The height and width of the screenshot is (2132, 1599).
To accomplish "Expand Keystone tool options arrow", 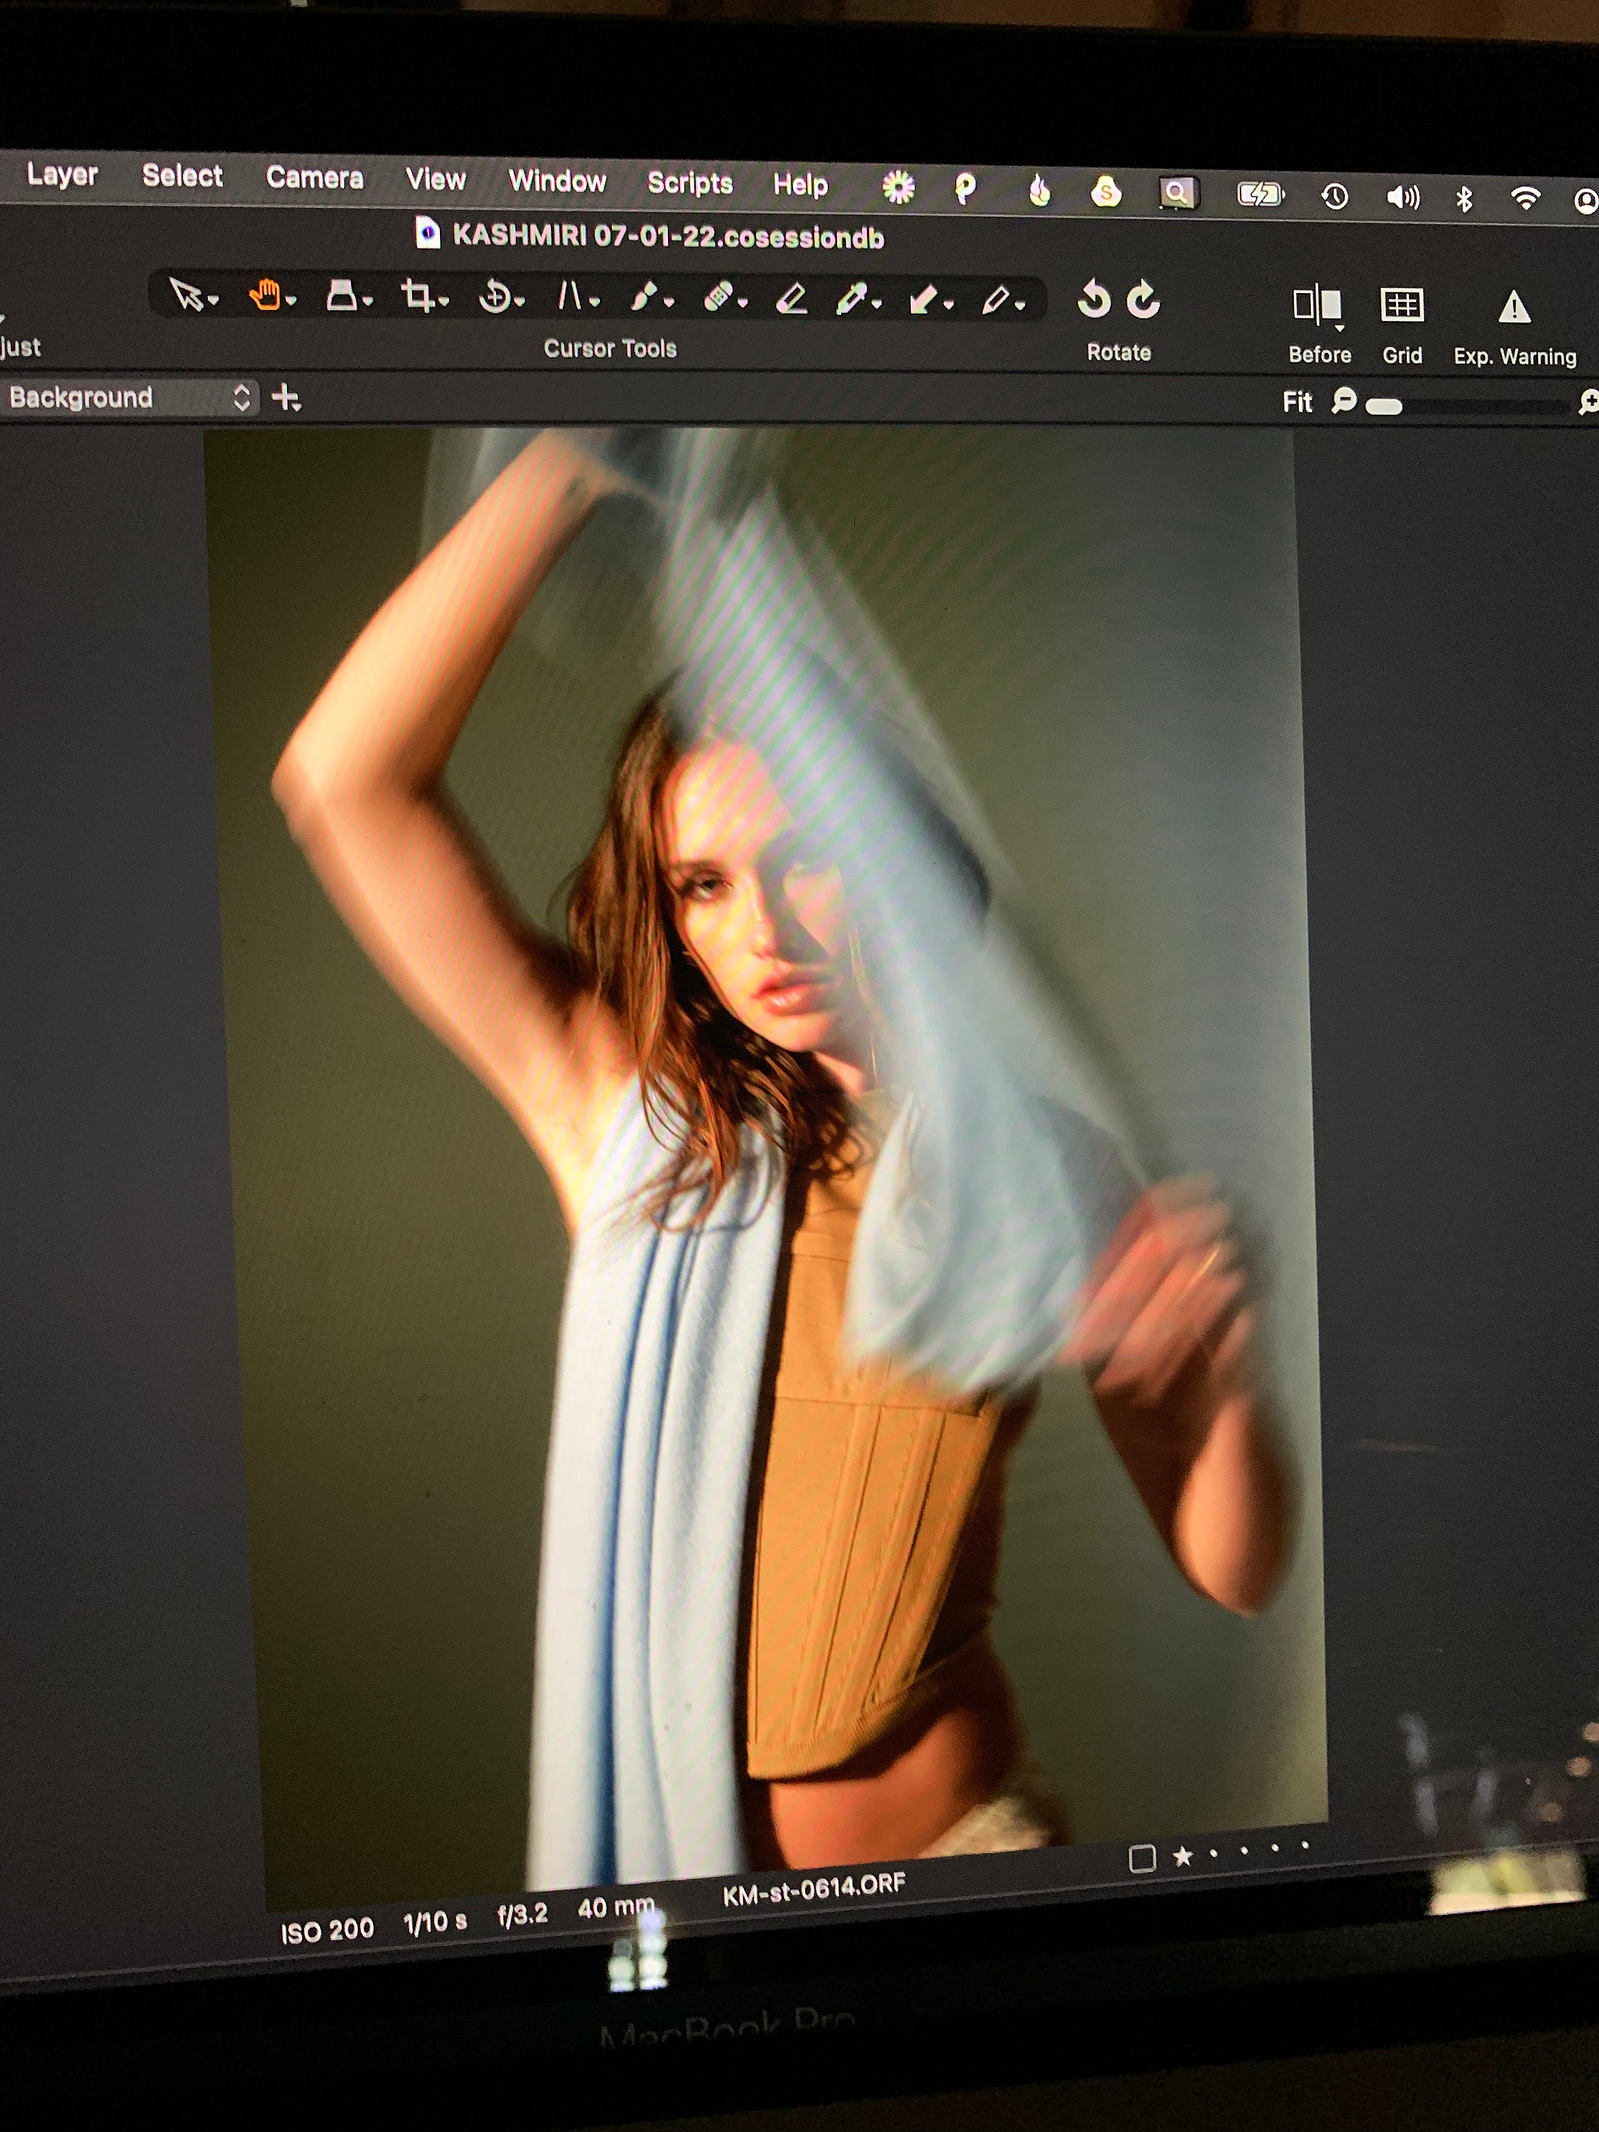I will click(x=595, y=302).
